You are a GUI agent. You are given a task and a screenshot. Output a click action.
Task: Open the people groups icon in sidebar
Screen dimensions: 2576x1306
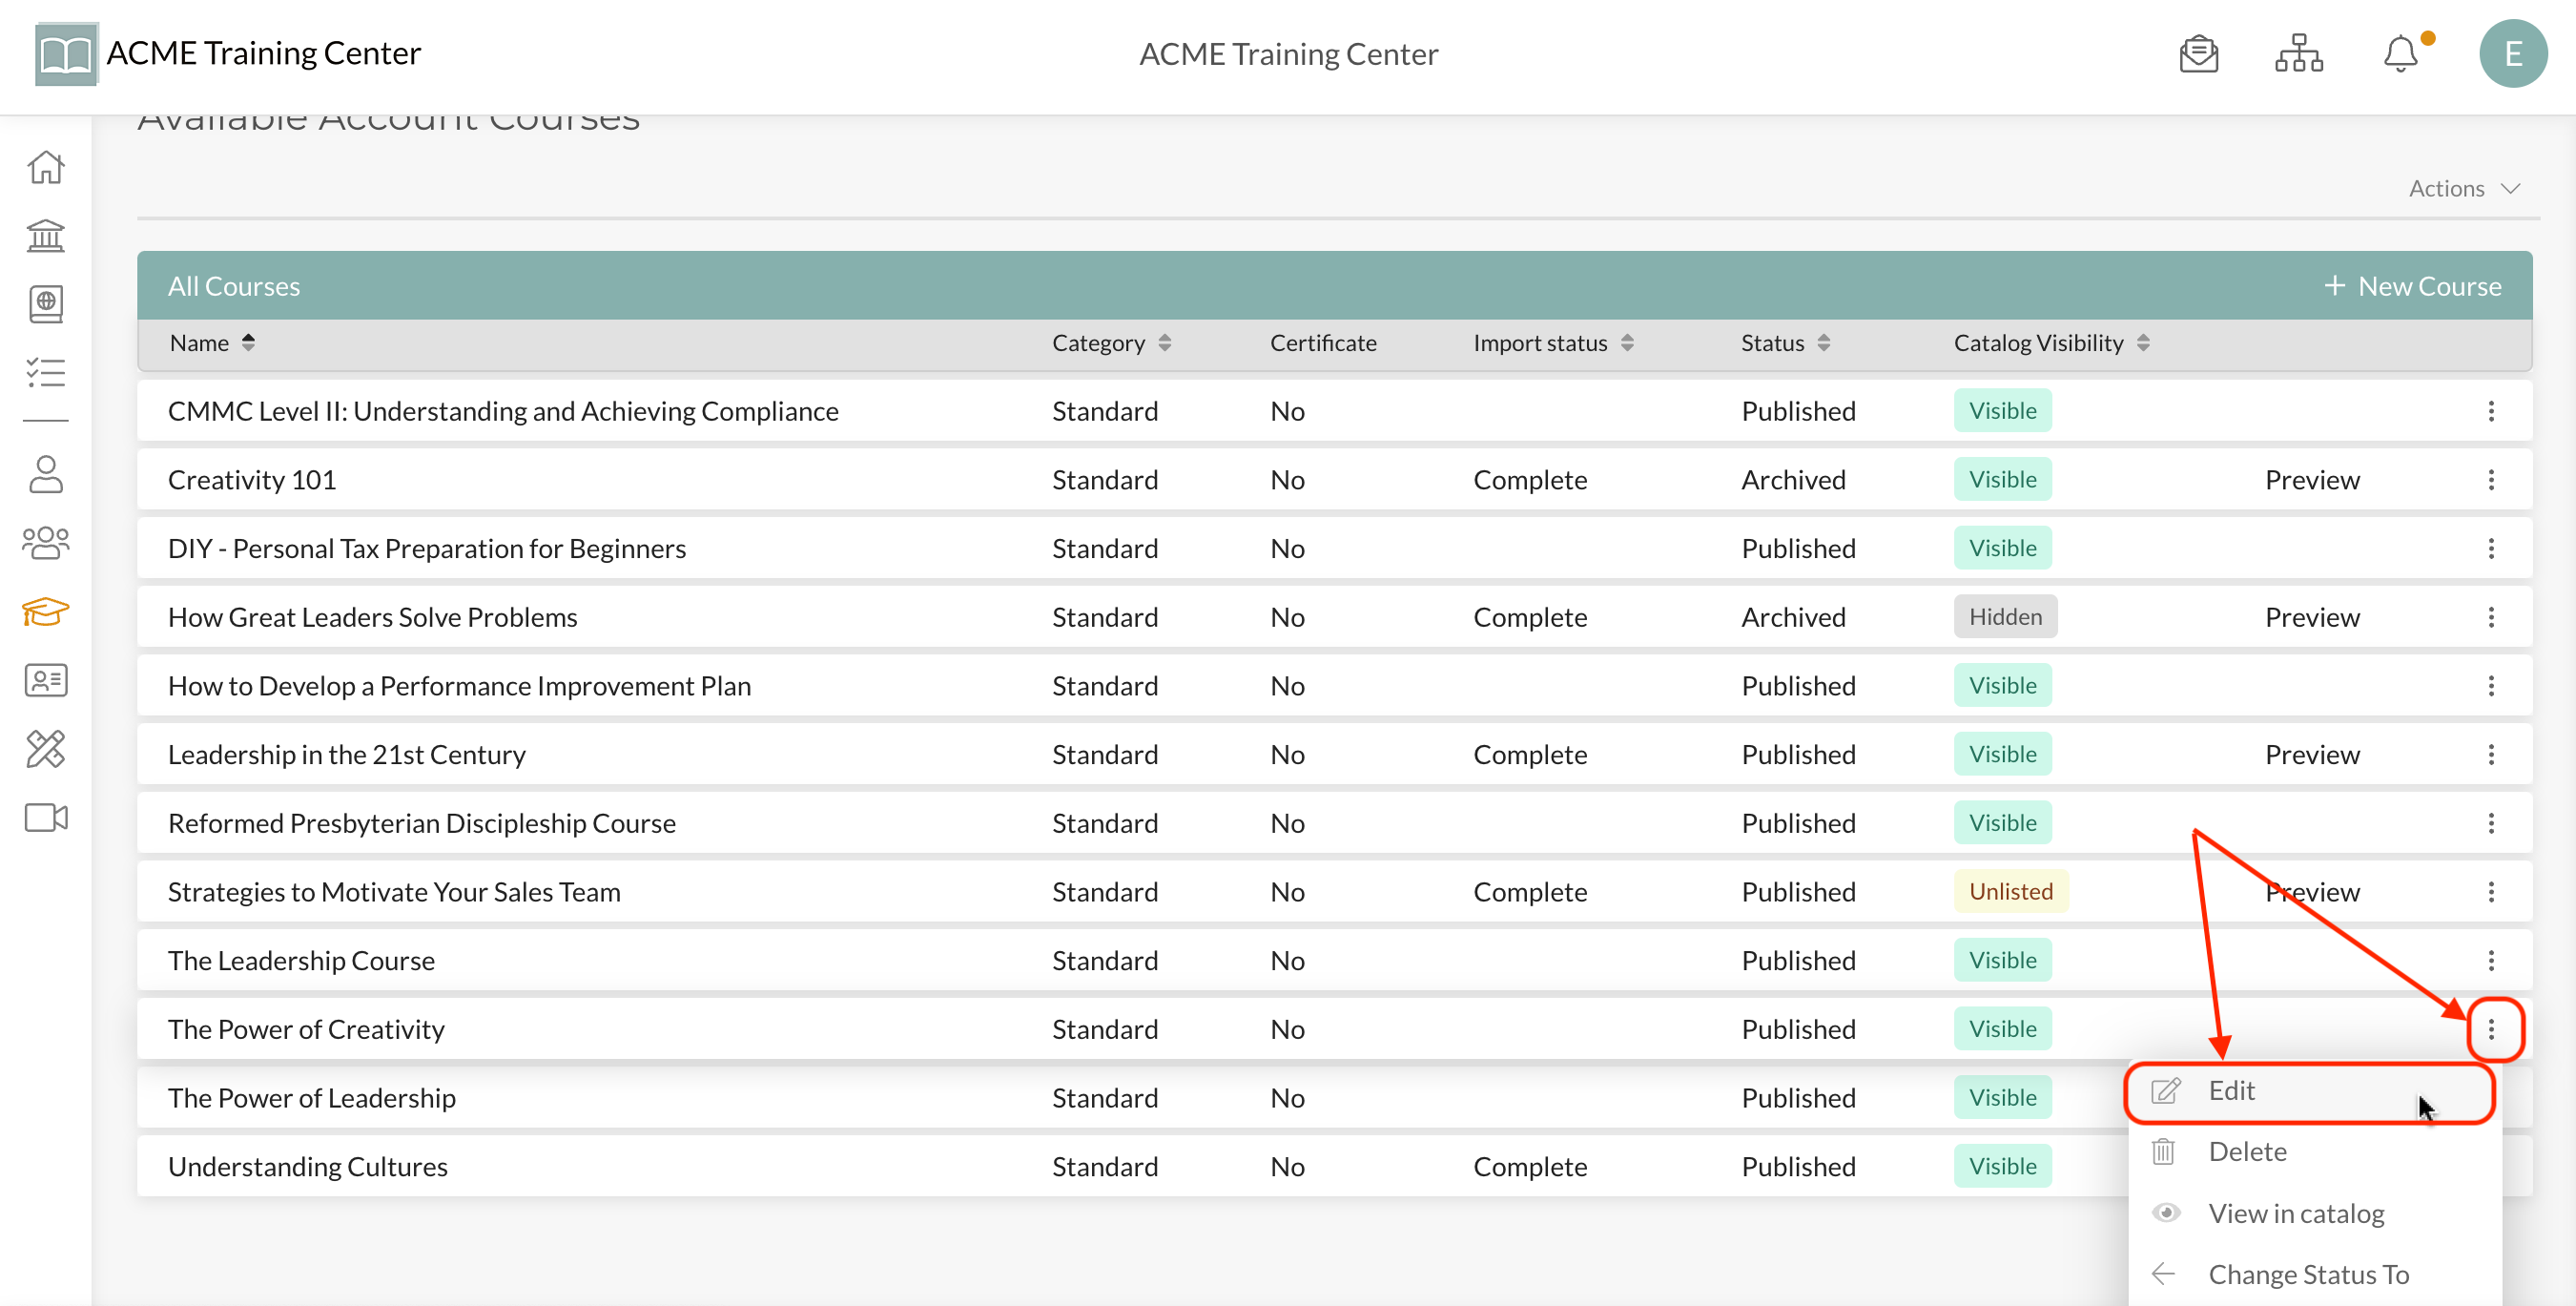[x=46, y=542]
